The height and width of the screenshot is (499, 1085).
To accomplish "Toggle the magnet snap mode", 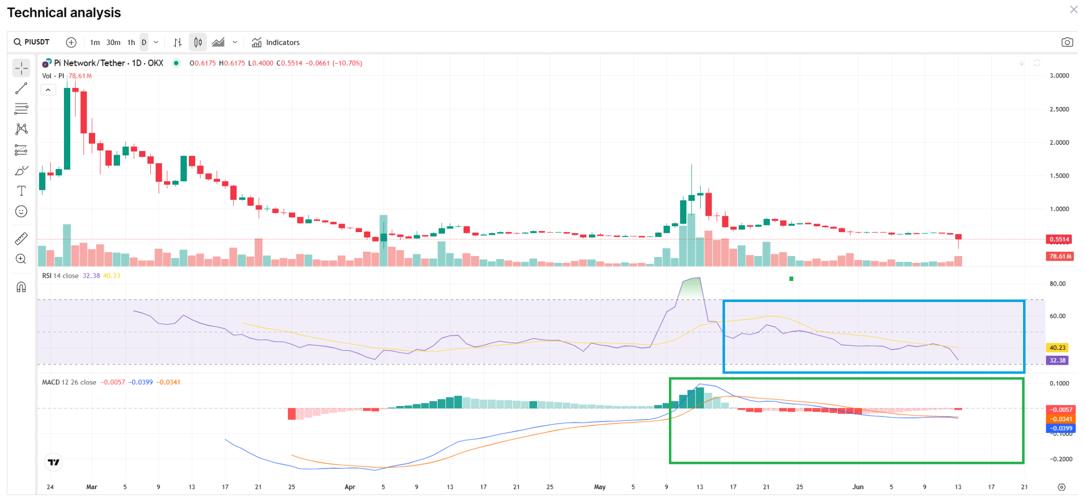I will [x=21, y=287].
